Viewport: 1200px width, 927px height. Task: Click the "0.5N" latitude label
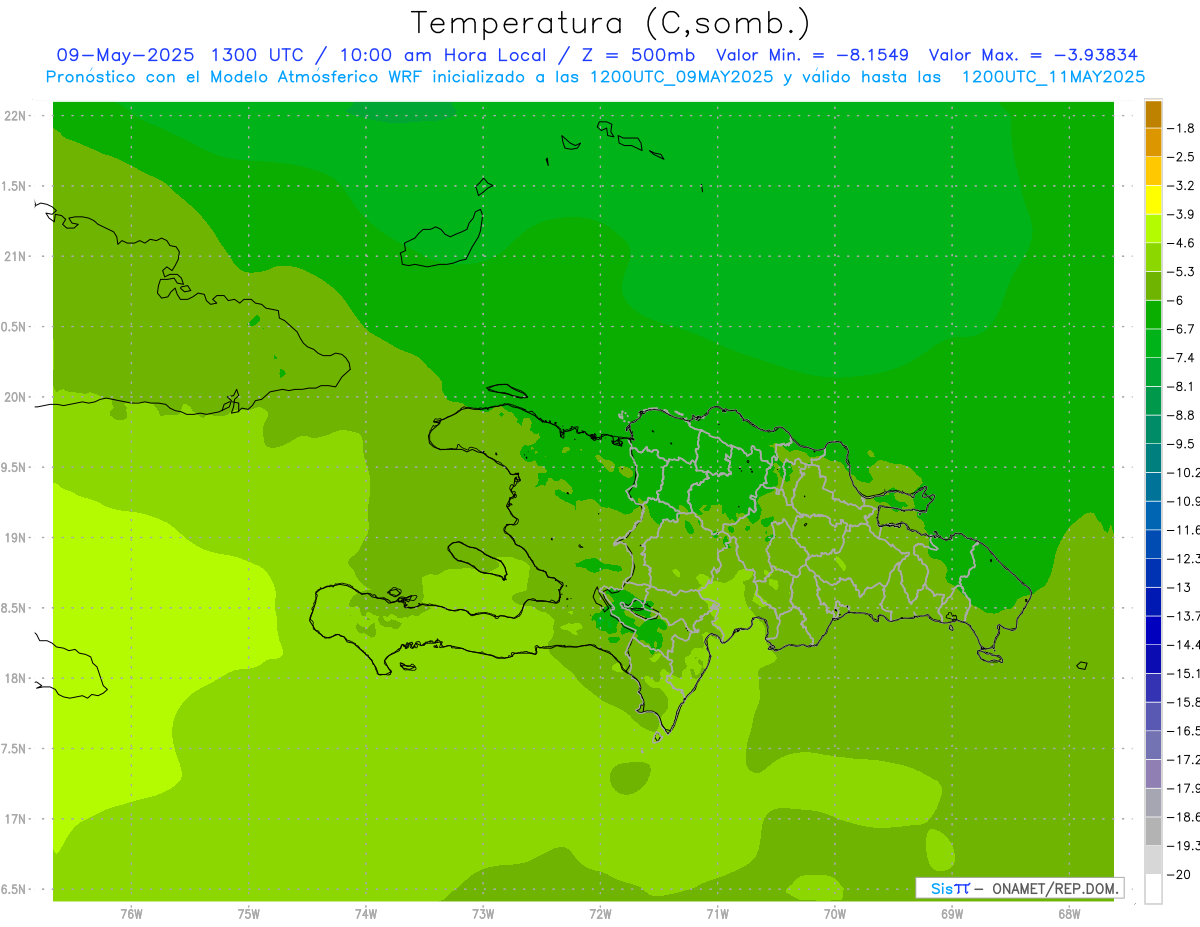click(13, 327)
